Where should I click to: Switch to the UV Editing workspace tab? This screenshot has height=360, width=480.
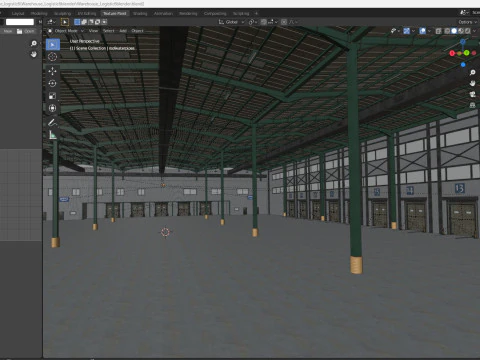click(x=87, y=13)
